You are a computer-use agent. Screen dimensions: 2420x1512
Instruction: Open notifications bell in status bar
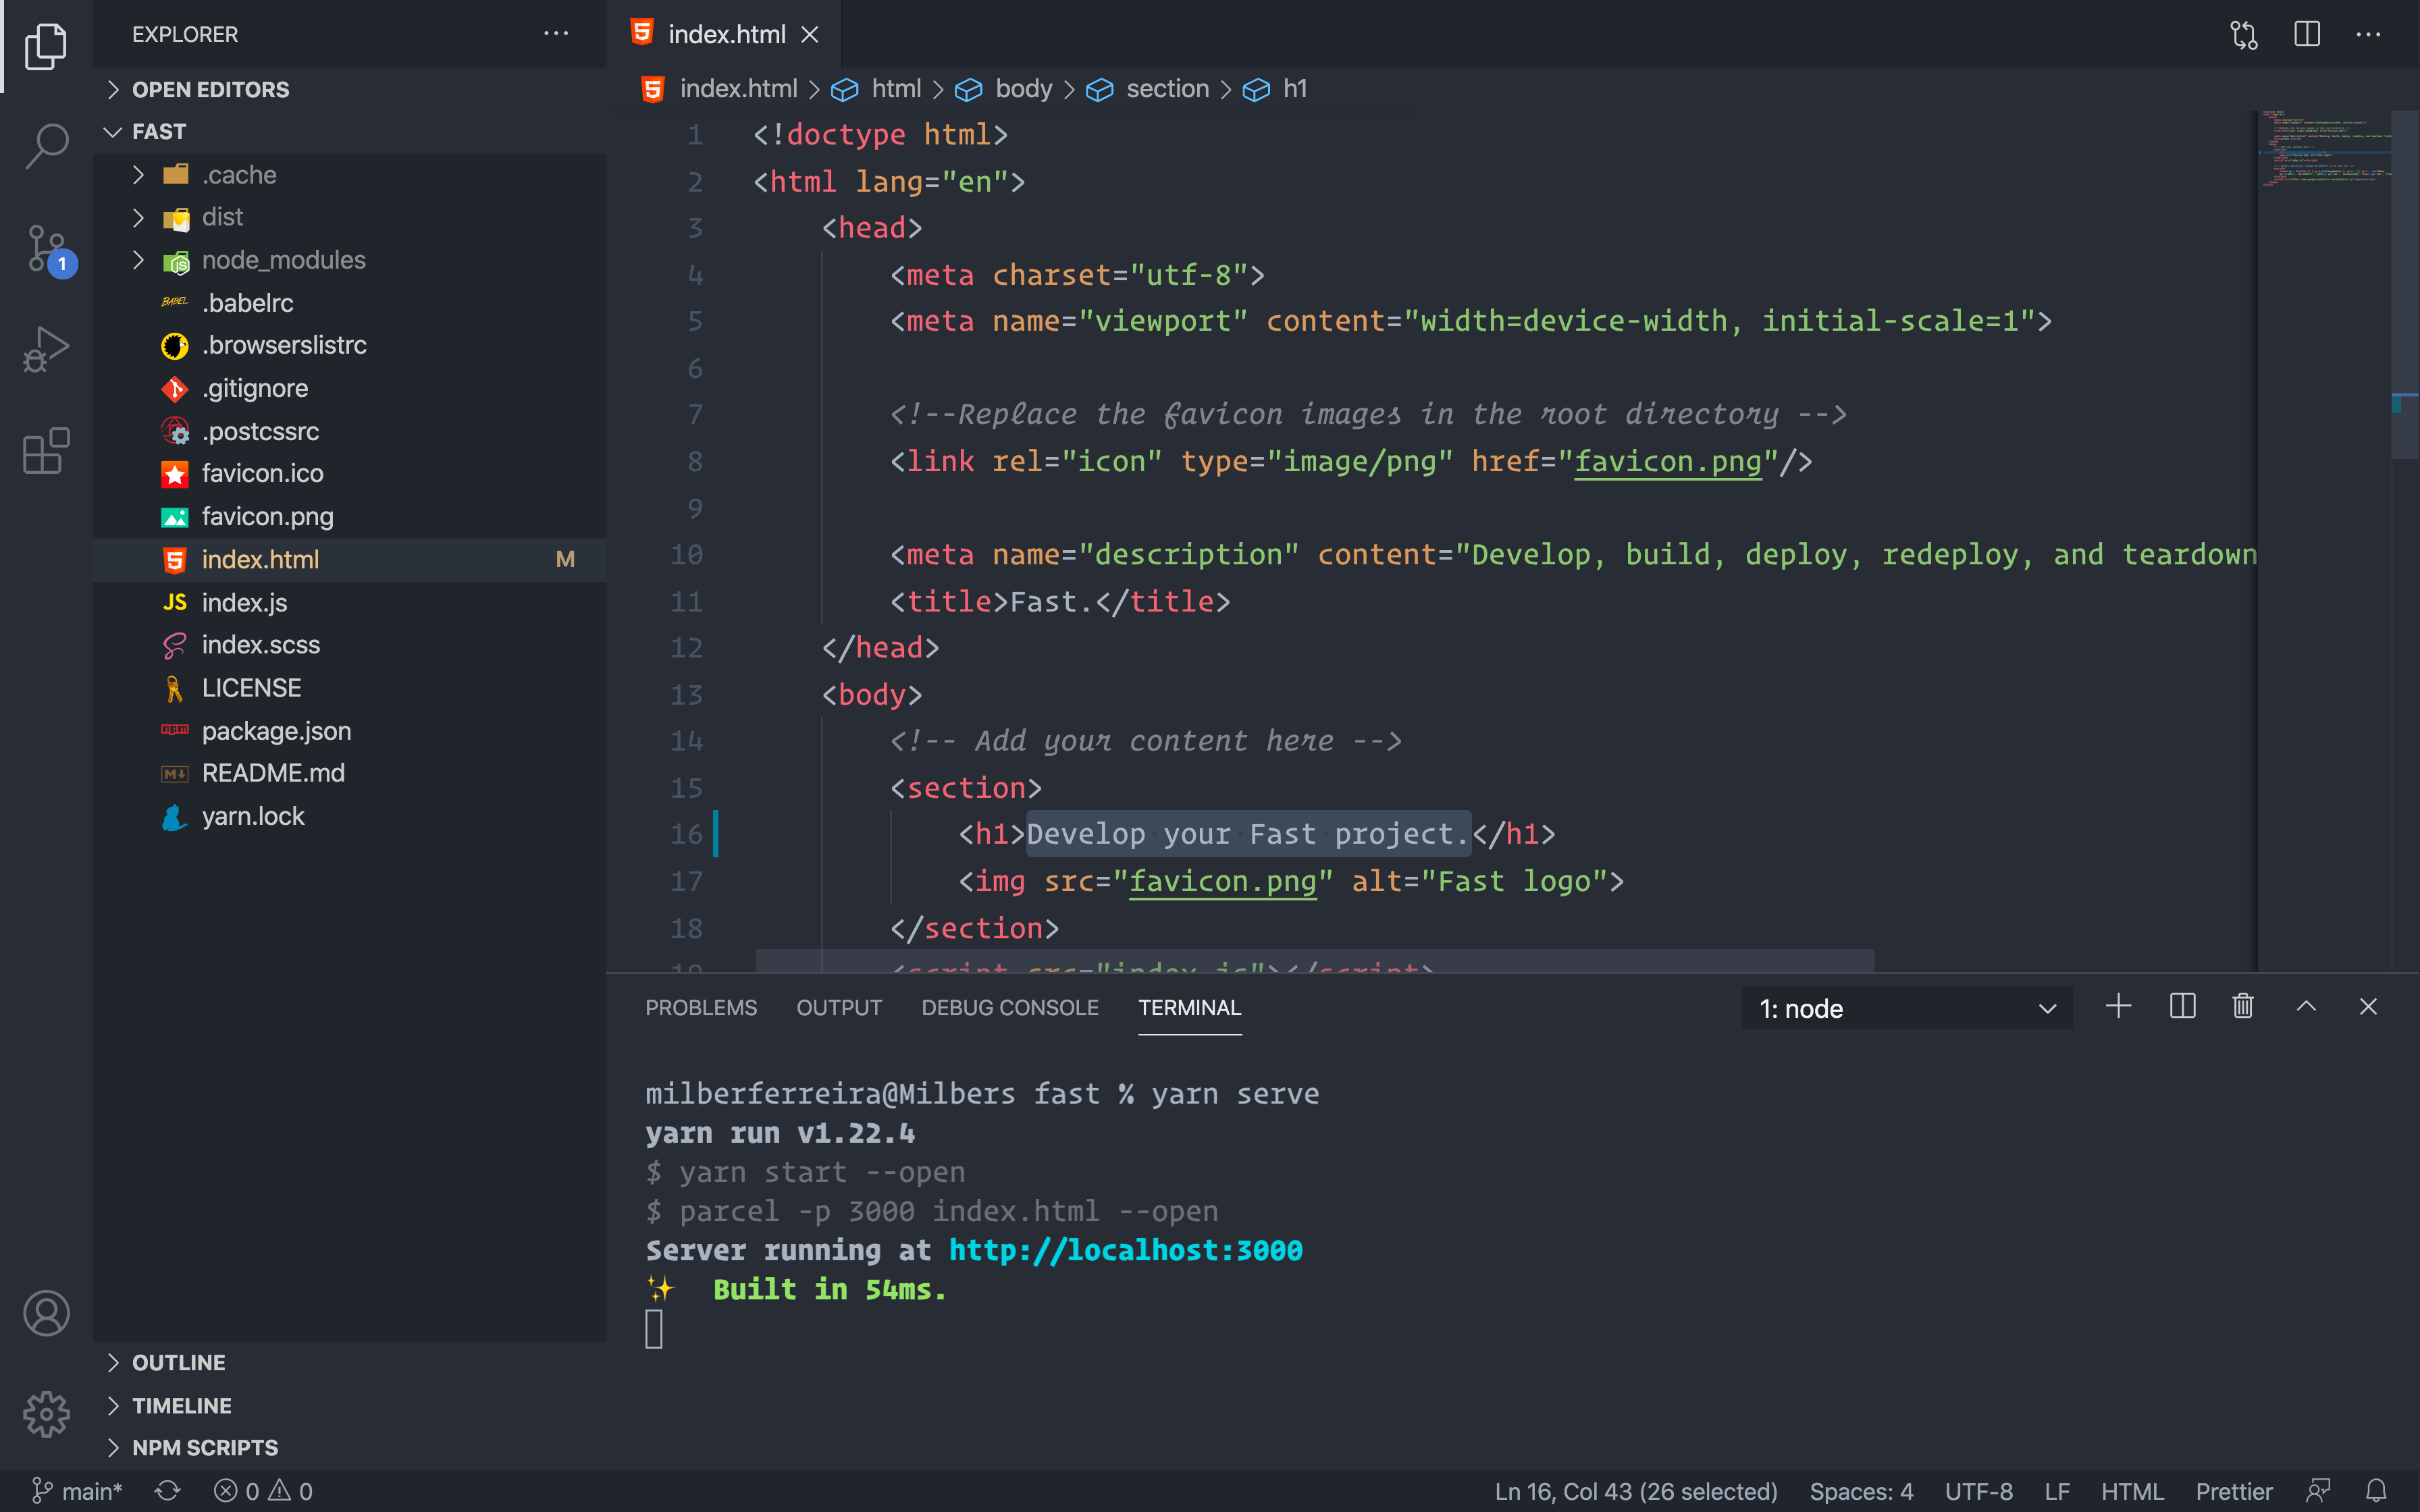coord(2376,1491)
